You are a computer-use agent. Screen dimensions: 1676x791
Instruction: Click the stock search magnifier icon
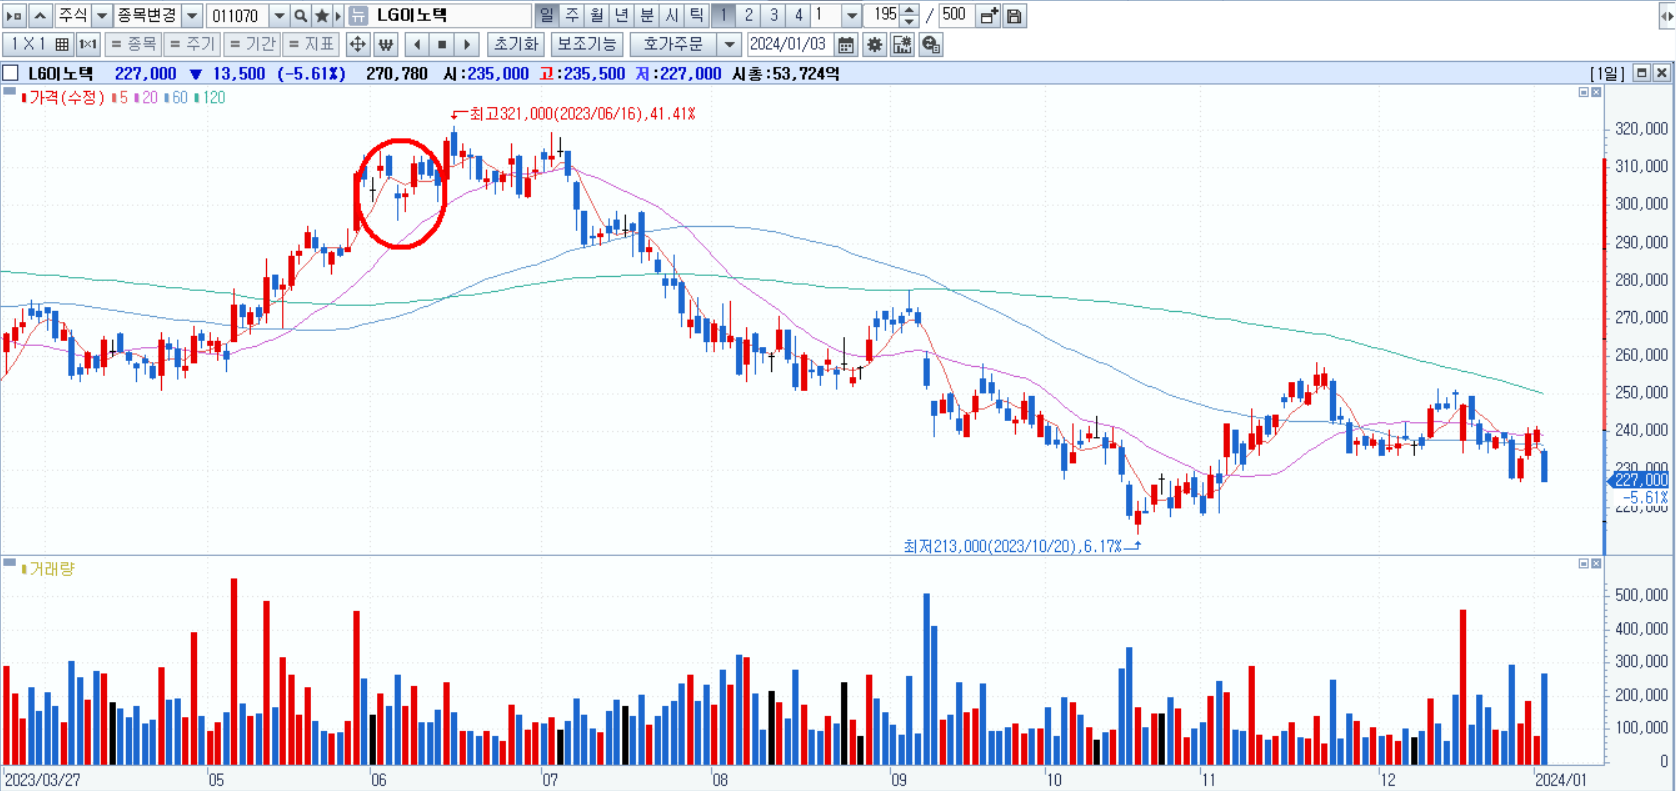coord(300,16)
